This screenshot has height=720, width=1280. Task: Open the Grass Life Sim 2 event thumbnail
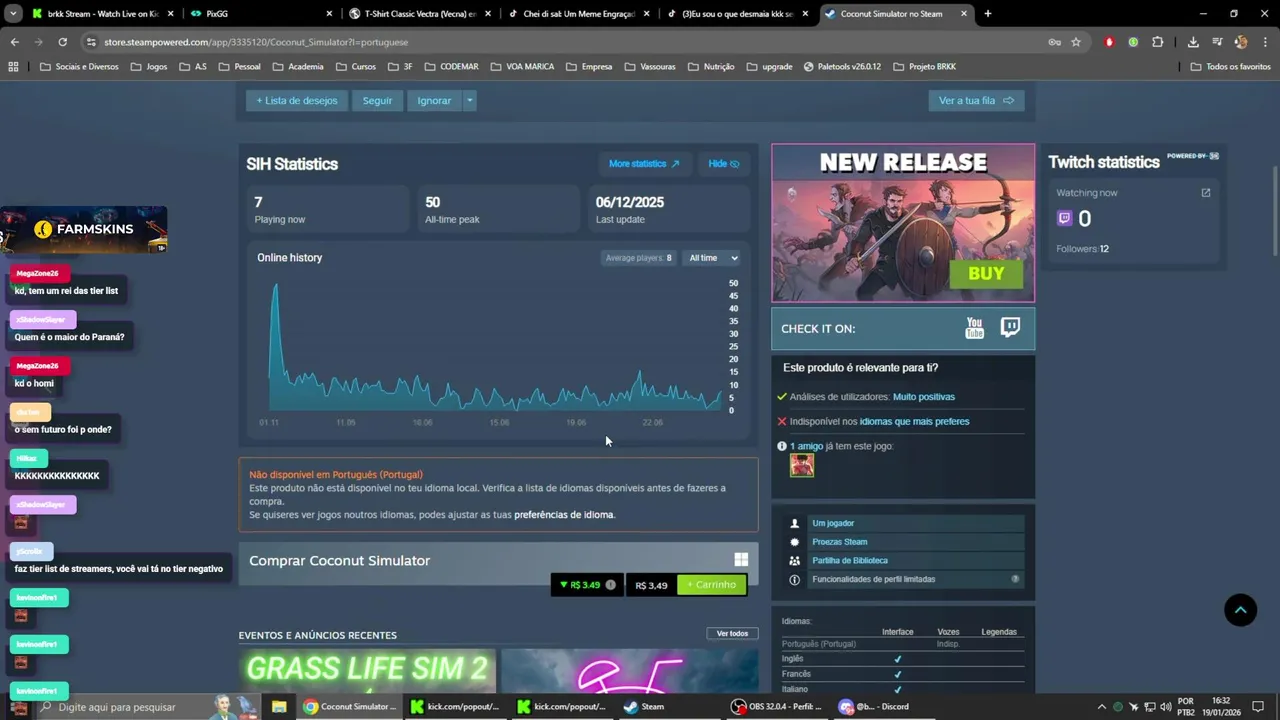(367, 671)
